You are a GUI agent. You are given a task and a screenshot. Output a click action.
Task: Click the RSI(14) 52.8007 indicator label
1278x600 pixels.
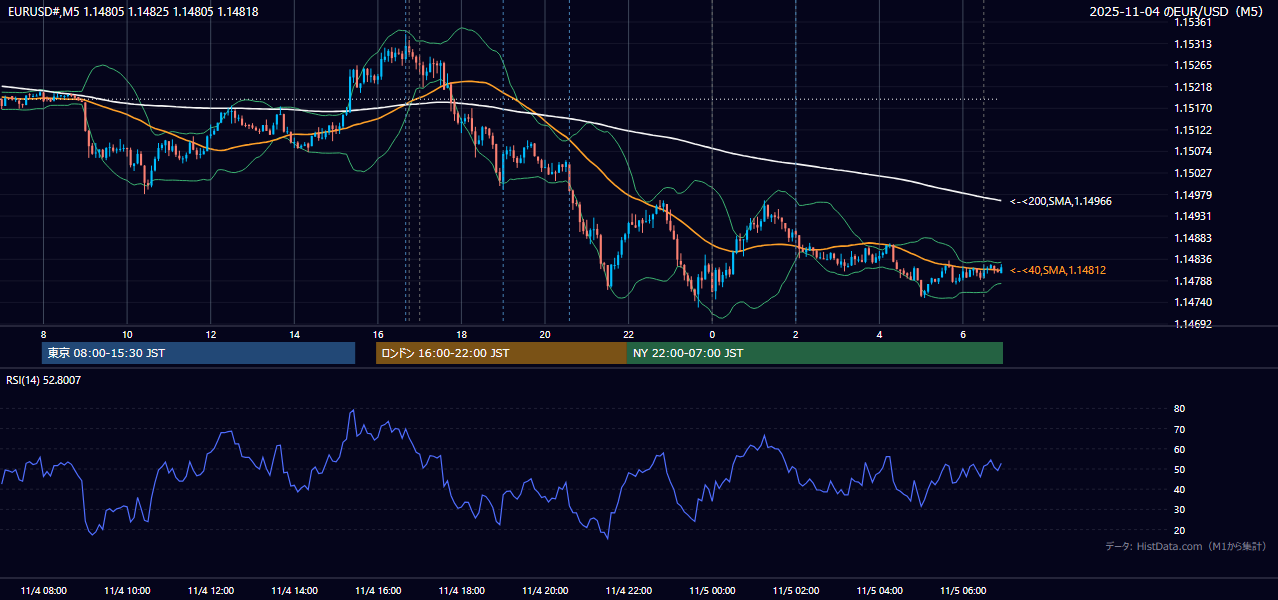pyautogui.click(x=43, y=380)
